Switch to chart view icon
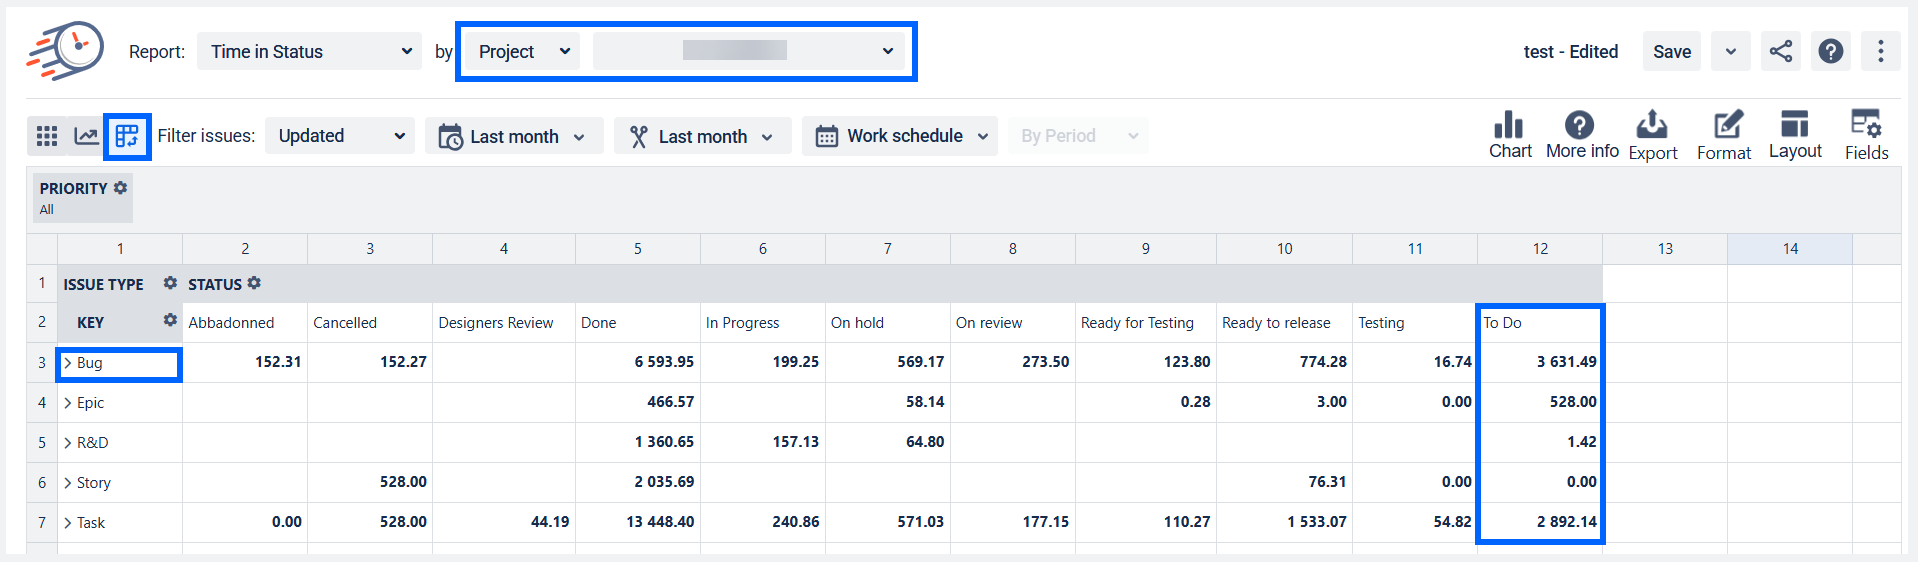The image size is (1918, 562). click(x=87, y=136)
